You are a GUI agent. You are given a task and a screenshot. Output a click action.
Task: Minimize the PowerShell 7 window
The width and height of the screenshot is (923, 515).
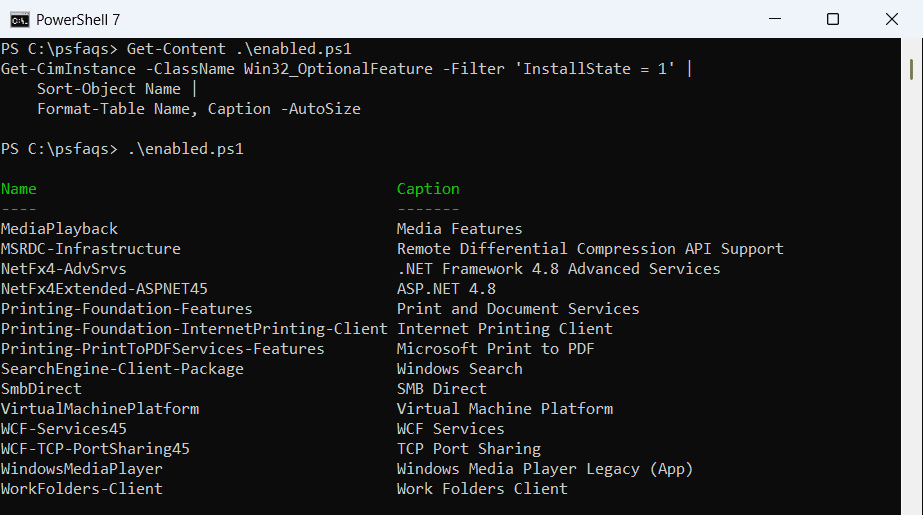tap(775, 19)
